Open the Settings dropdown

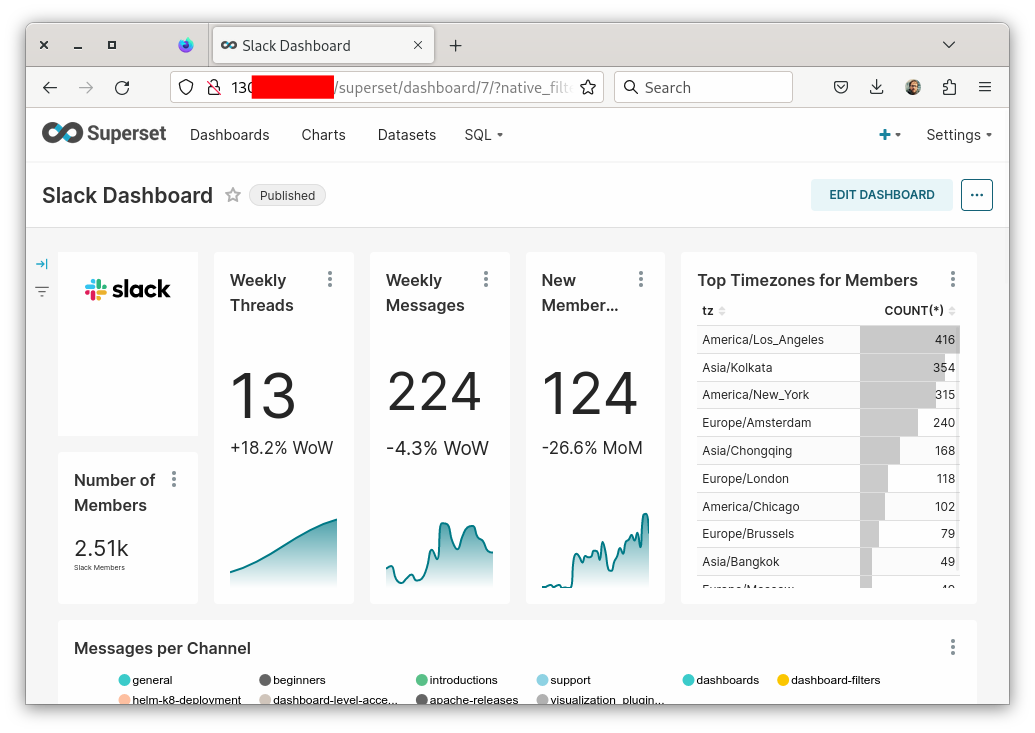tap(958, 134)
